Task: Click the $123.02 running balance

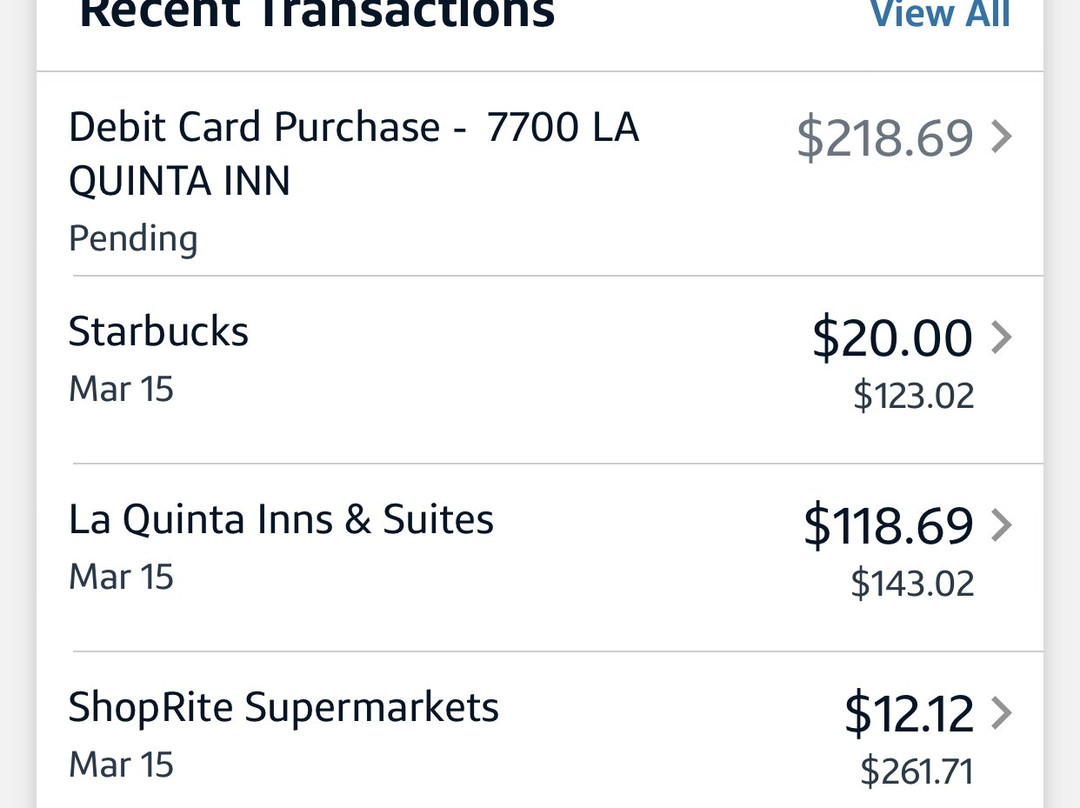Action: 913,395
